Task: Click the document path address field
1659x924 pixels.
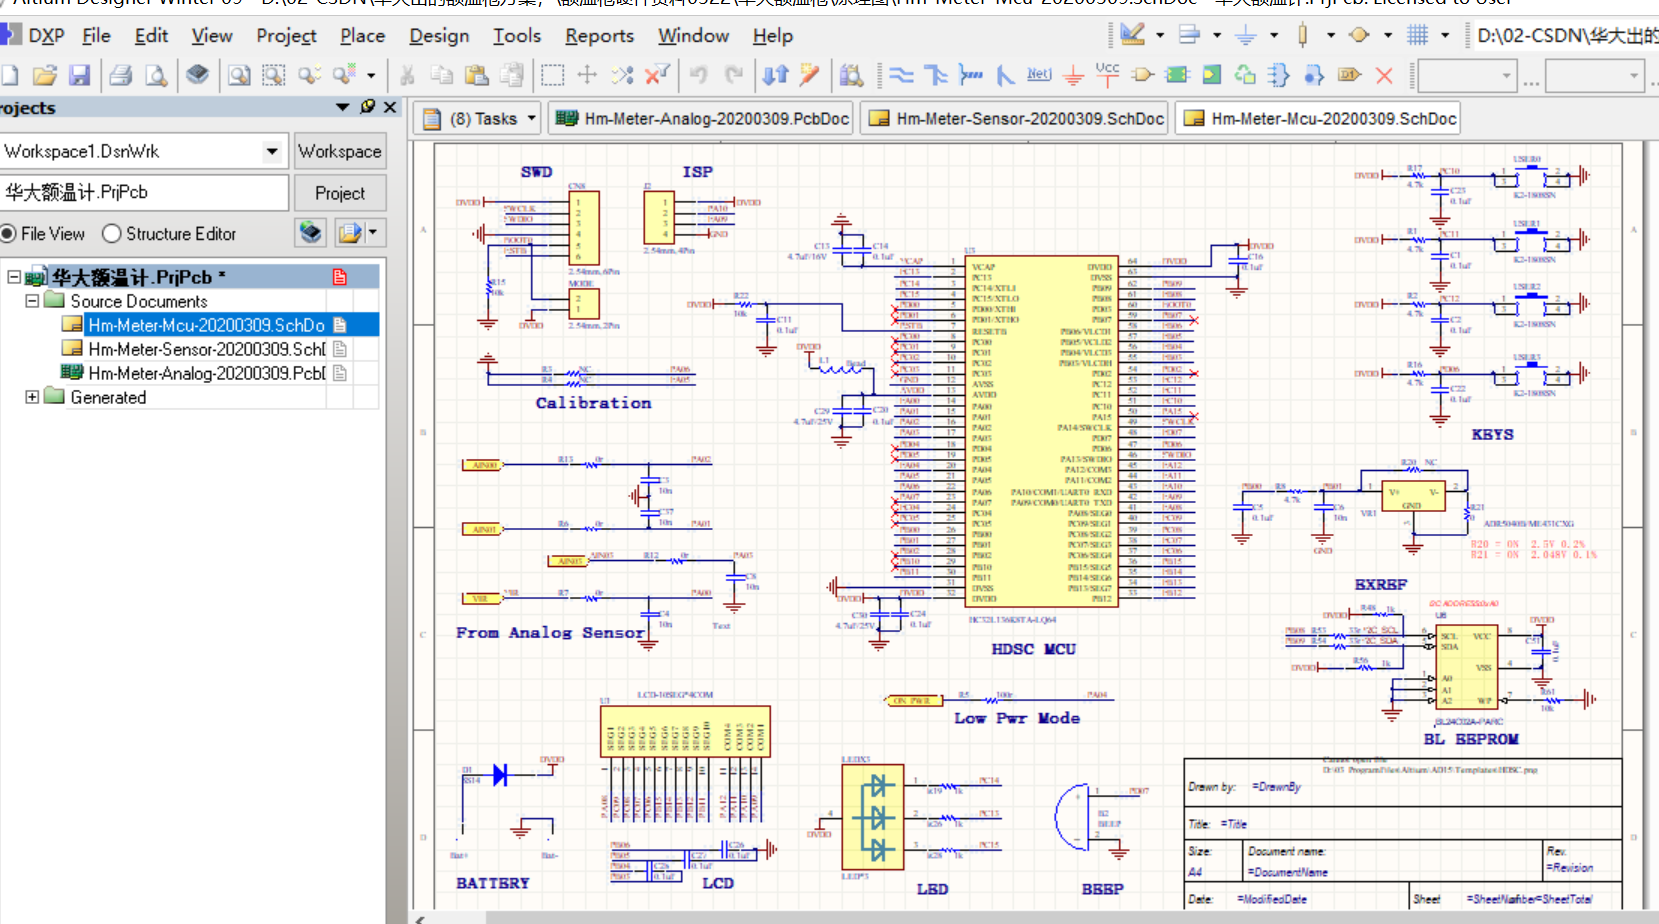Action: (x=1566, y=35)
